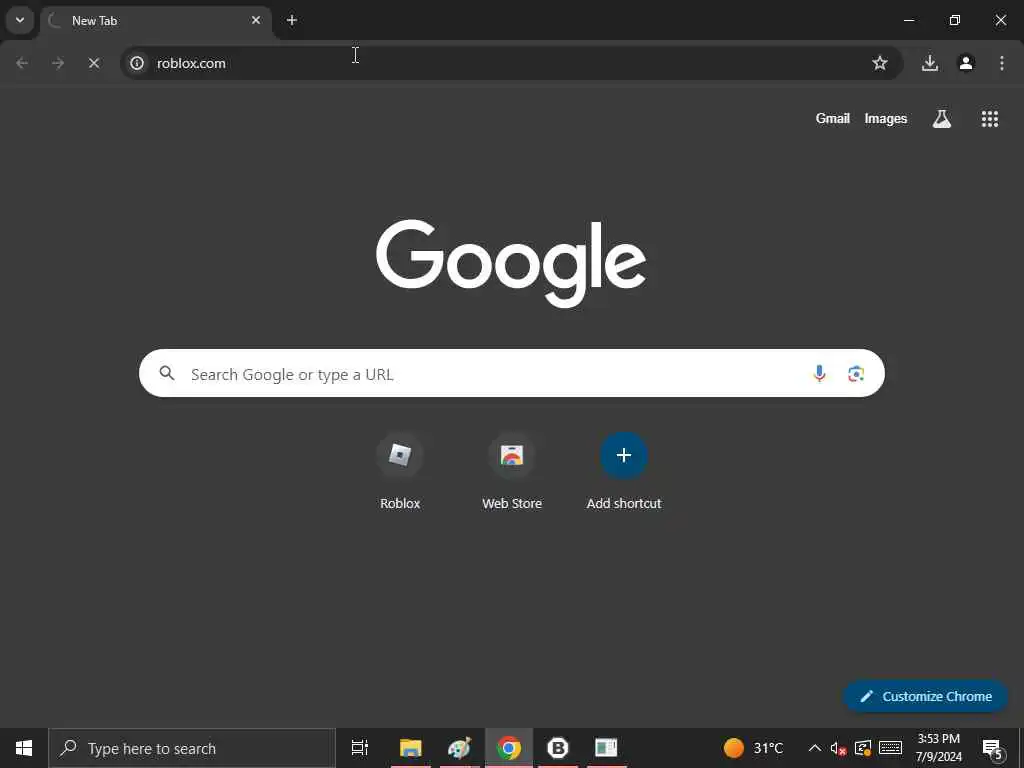Stop loading the page

(94, 63)
